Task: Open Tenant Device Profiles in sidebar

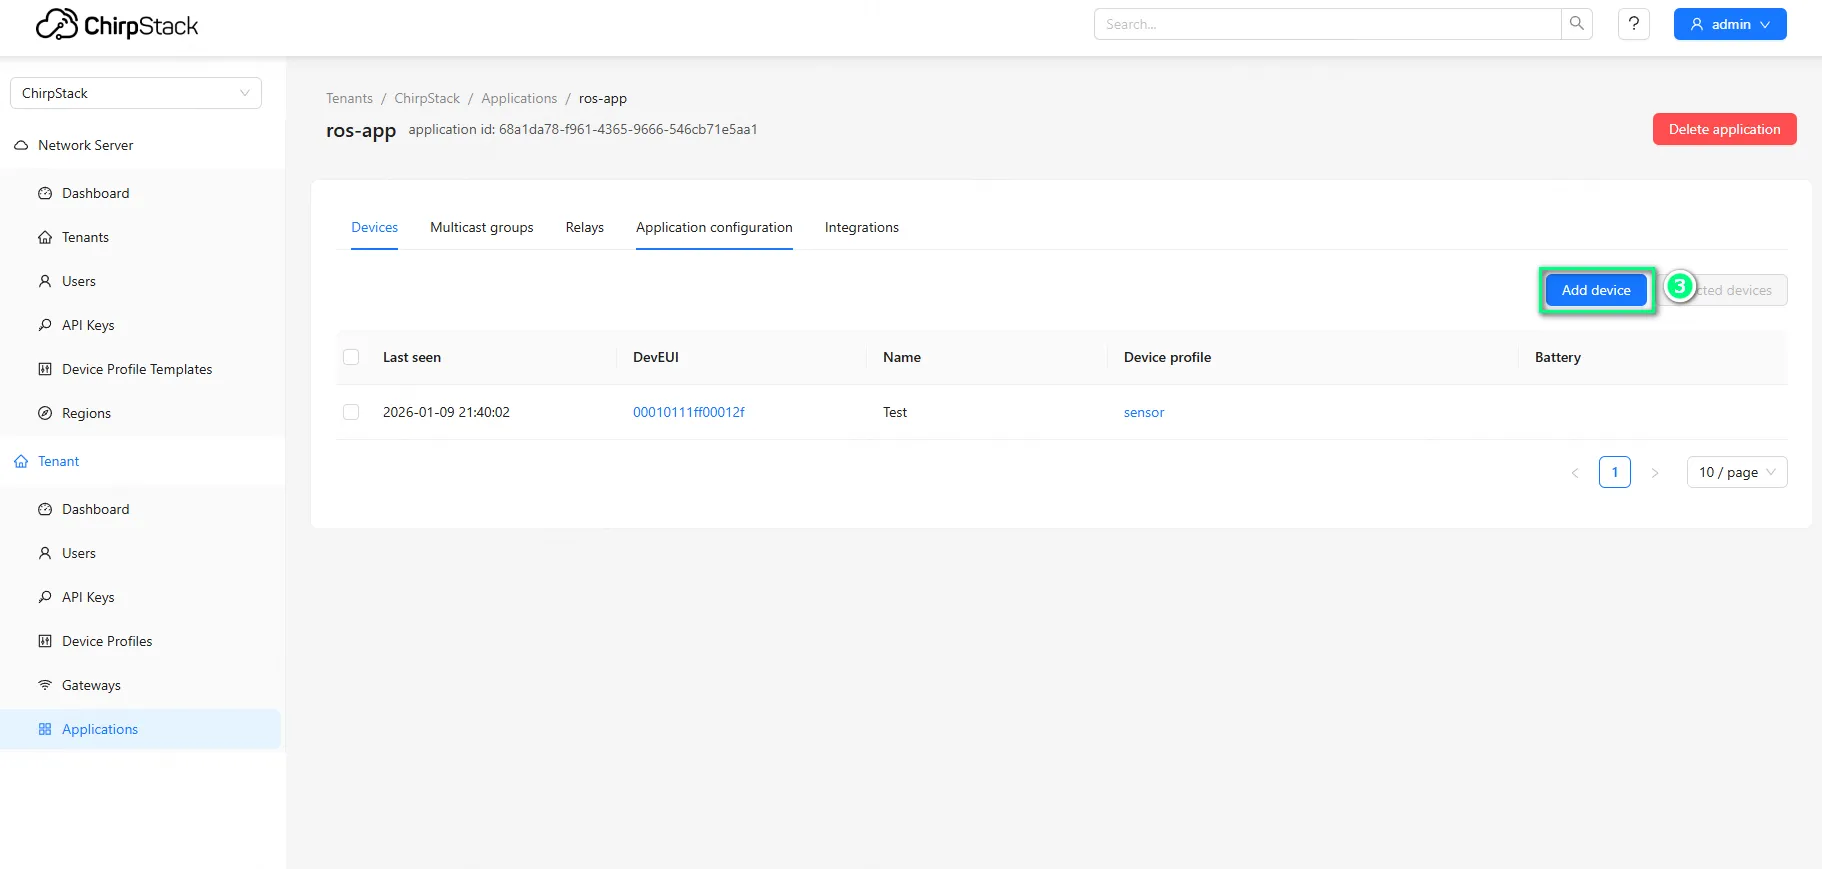Action: [x=107, y=641]
